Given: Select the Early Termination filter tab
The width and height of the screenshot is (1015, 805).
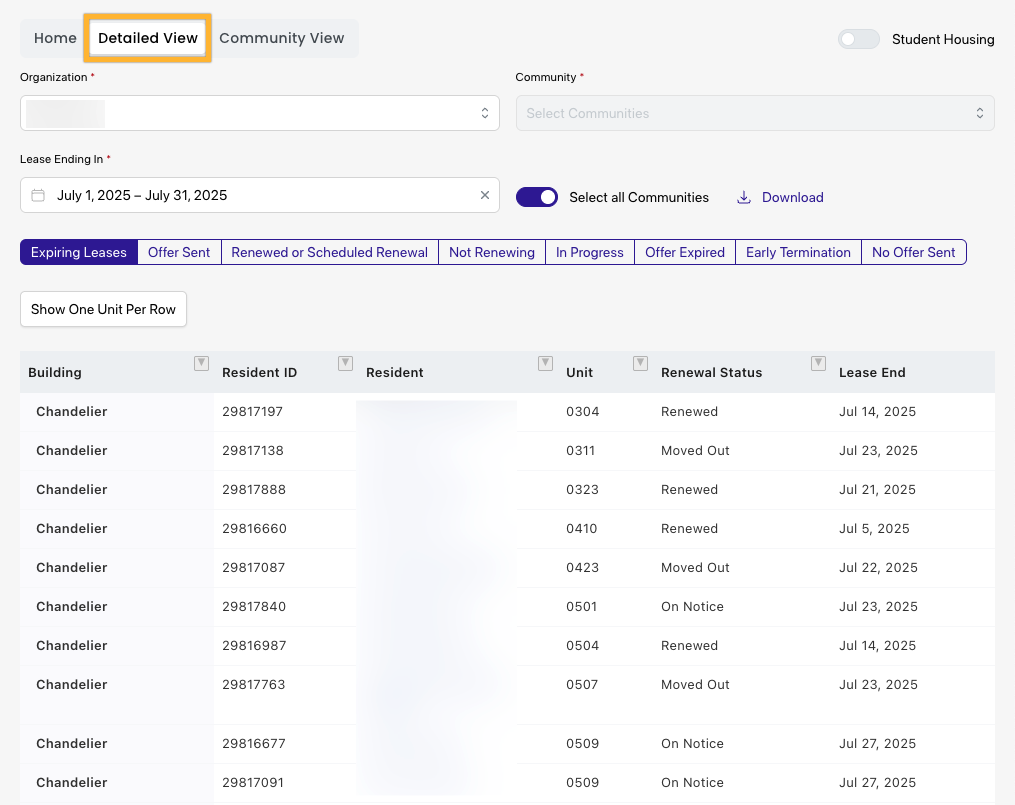Looking at the screenshot, I should (x=798, y=252).
